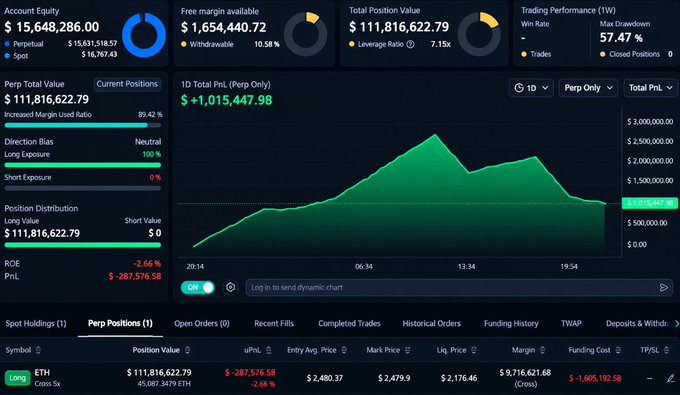
Task: Click the Total Position Value donut gauge
Action: click(x=479, y=34)
